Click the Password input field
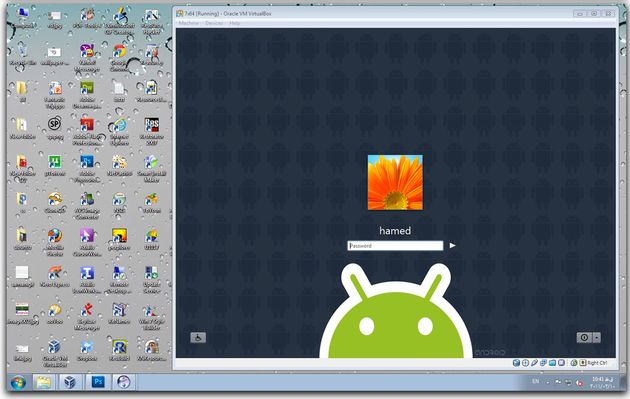The image size is (630, 399). [395, 246]
